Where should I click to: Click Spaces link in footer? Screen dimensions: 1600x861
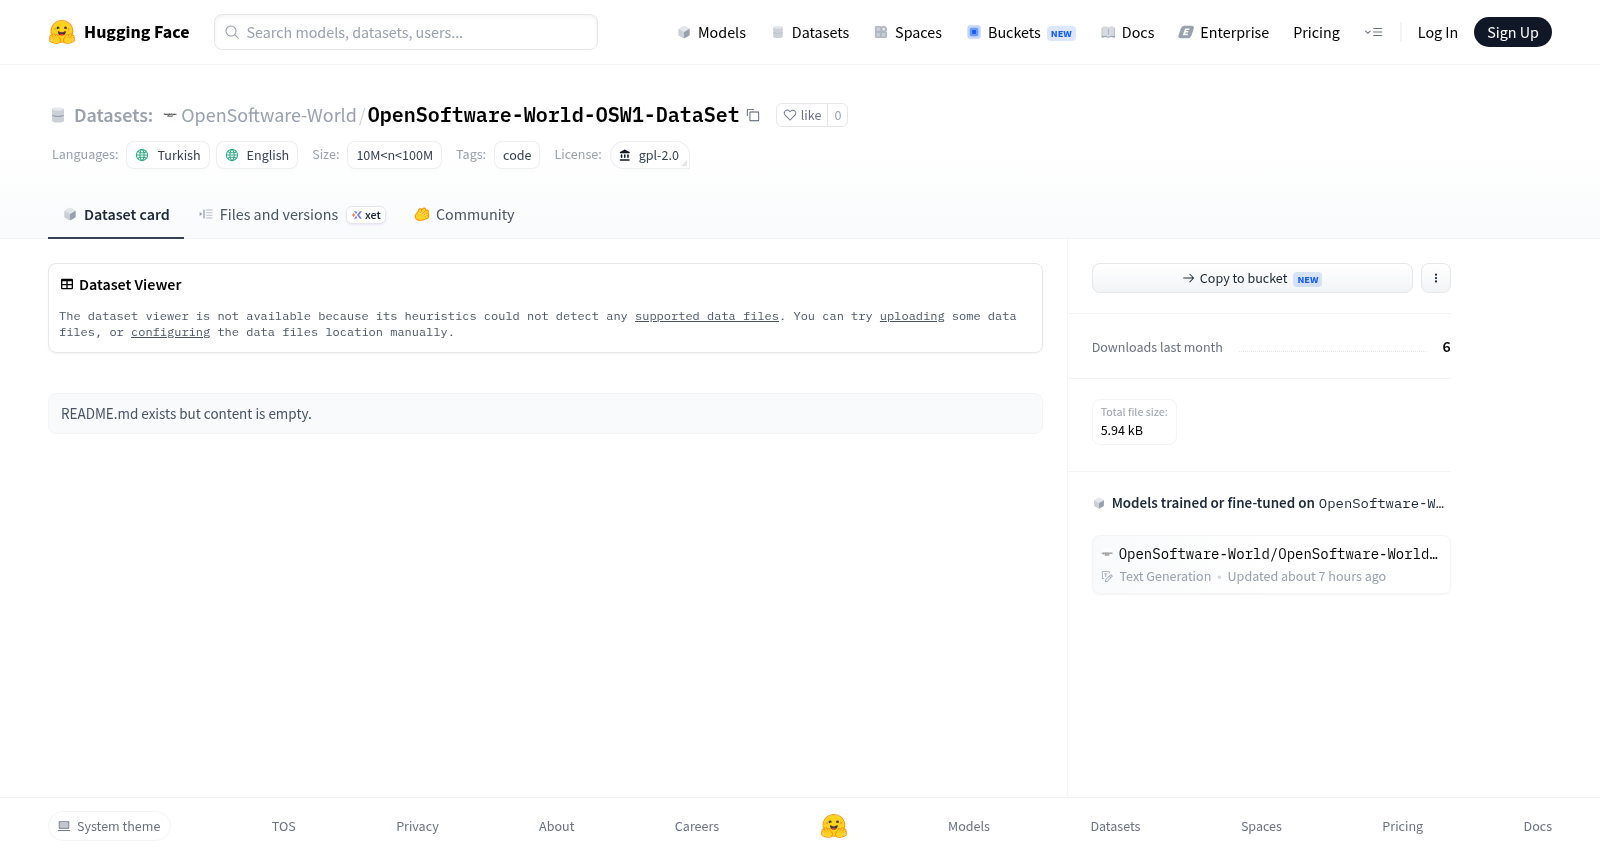1261,826
